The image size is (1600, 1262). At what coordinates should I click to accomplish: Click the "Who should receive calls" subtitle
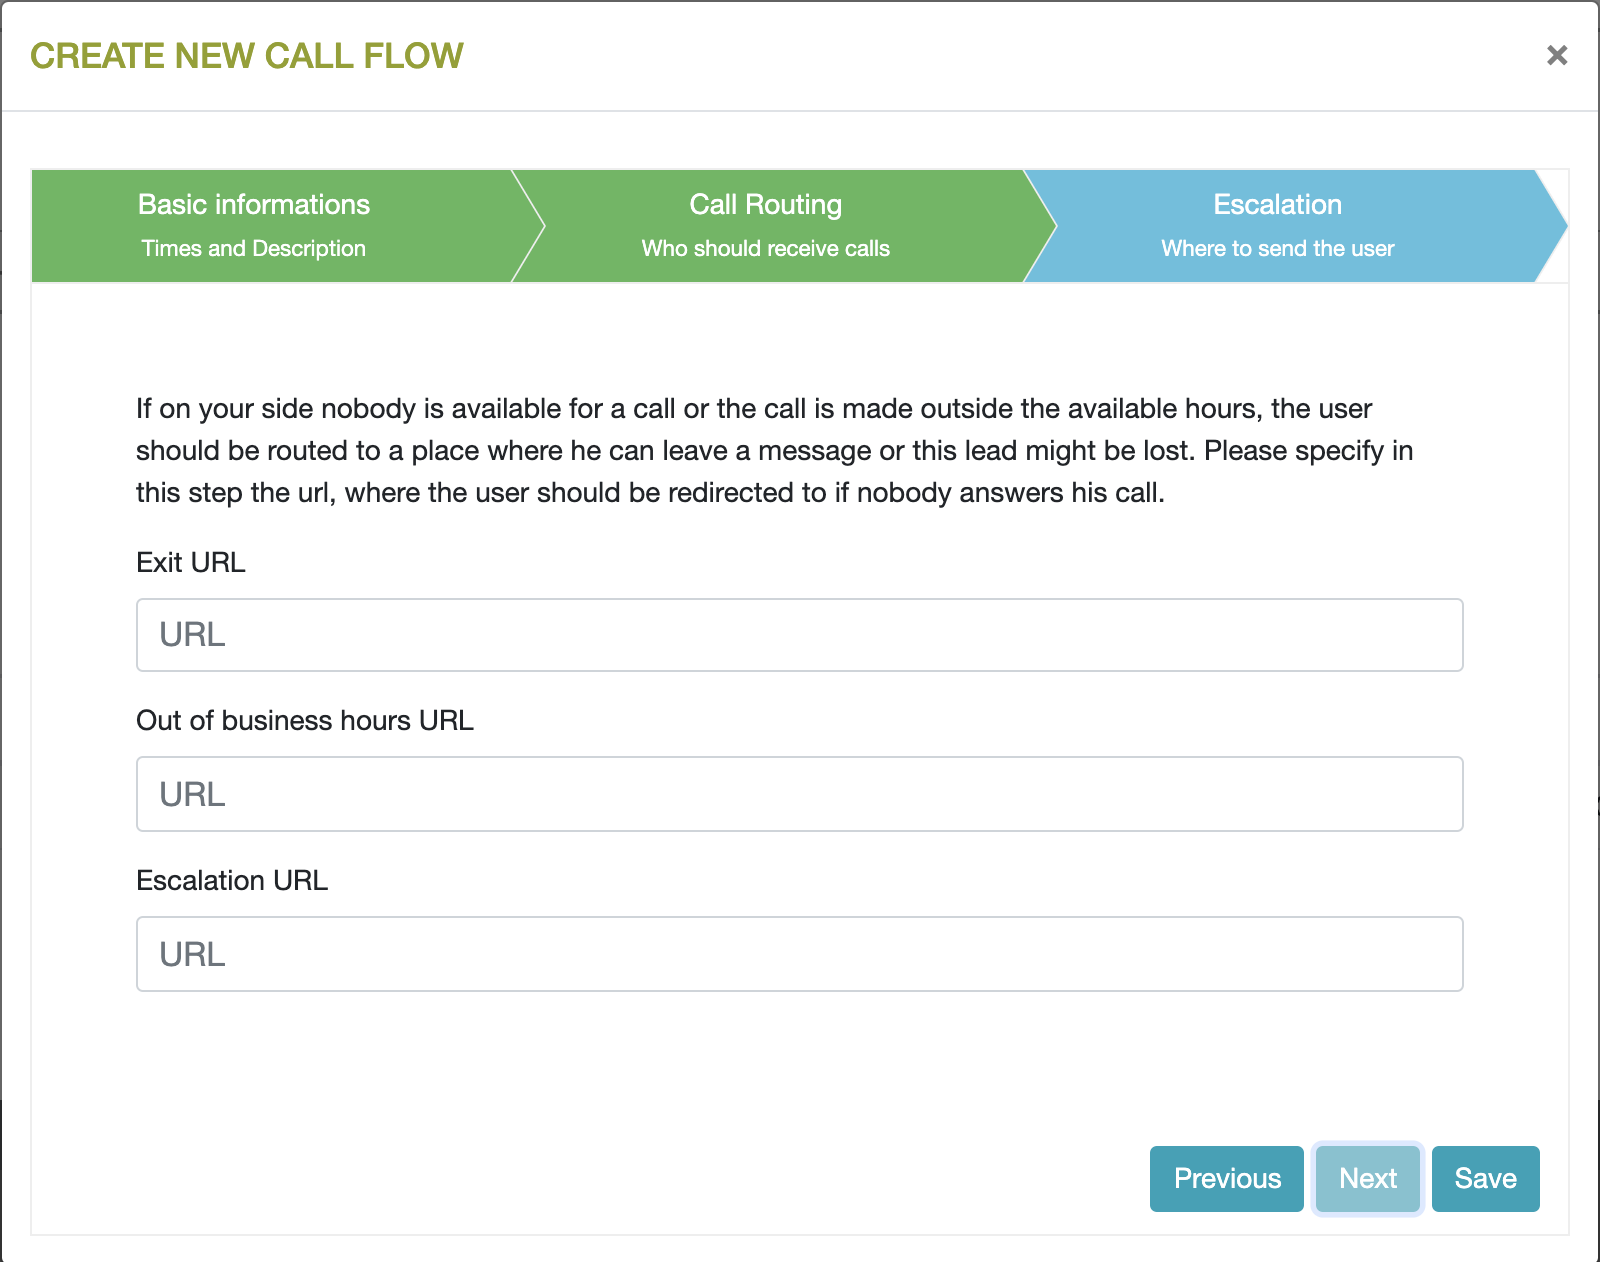765,249
